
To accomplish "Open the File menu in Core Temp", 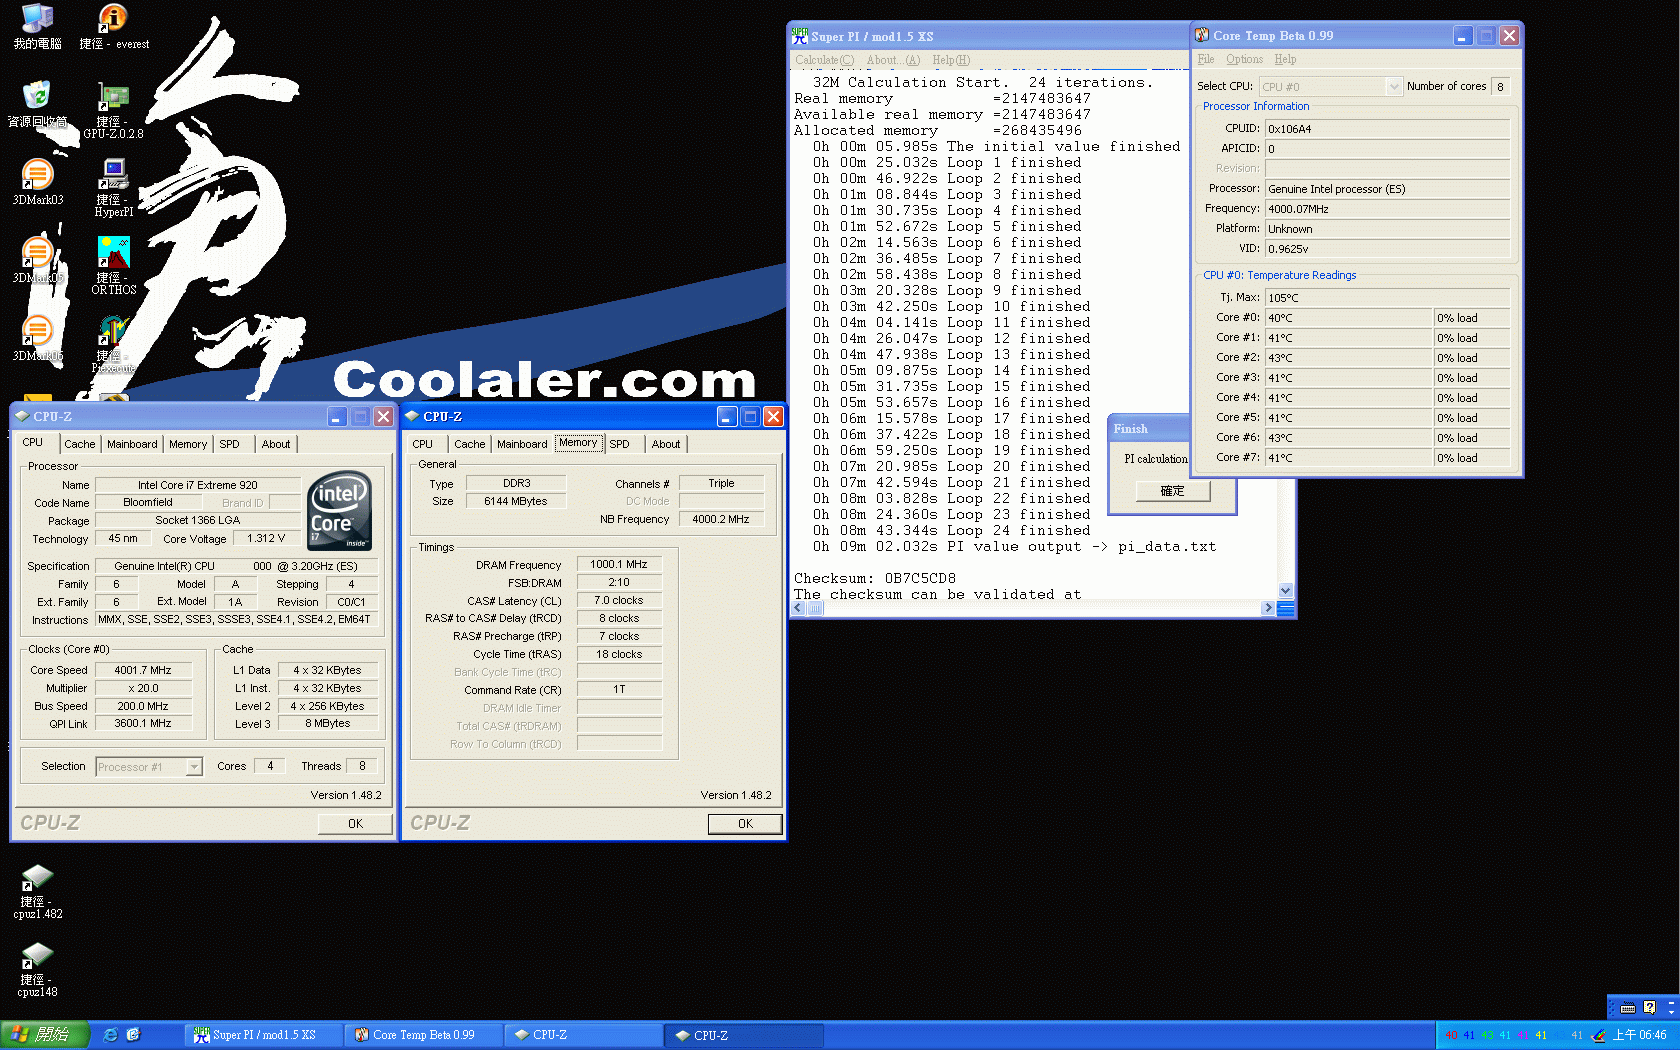I will [1206, 59].
